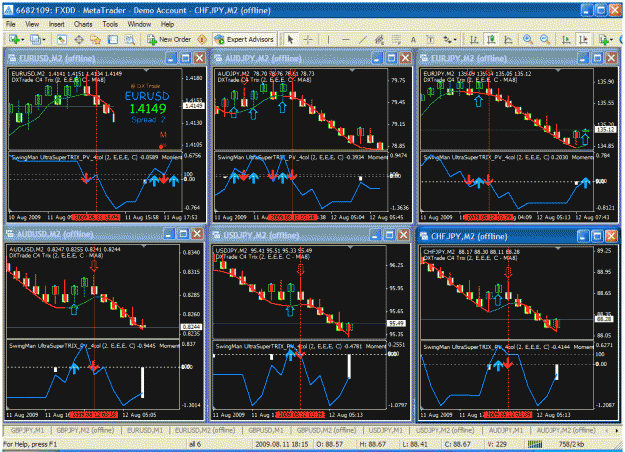Screen dimensions: 625x452
Task: Switch chart to Candlesticks mode
Action: point(491,39)
